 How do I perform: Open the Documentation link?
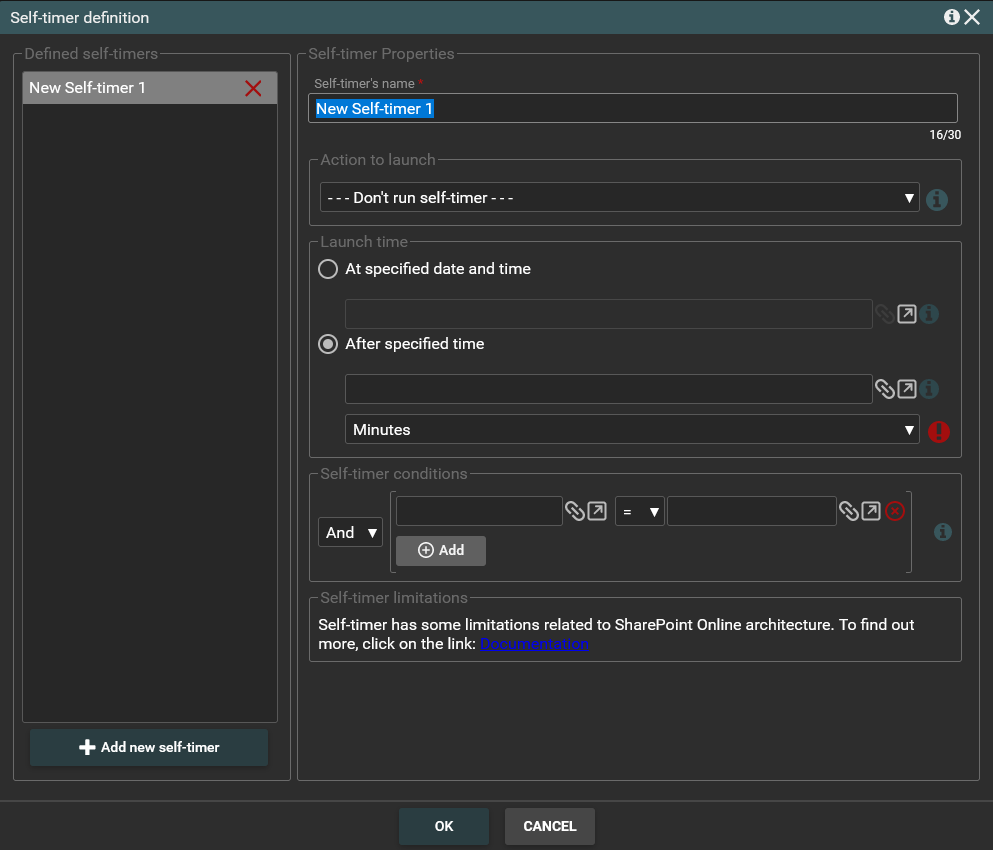(534, 644)
